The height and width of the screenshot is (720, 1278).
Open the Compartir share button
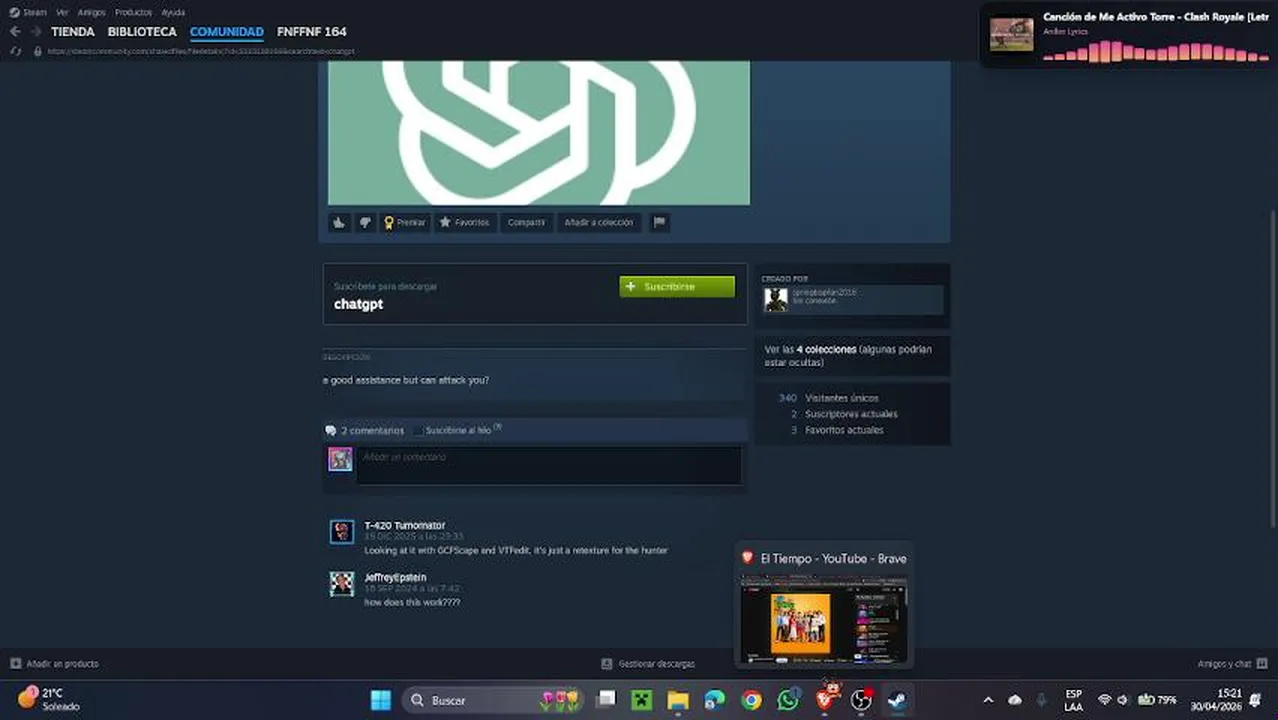pyautogui.click(x=526, y=223)
